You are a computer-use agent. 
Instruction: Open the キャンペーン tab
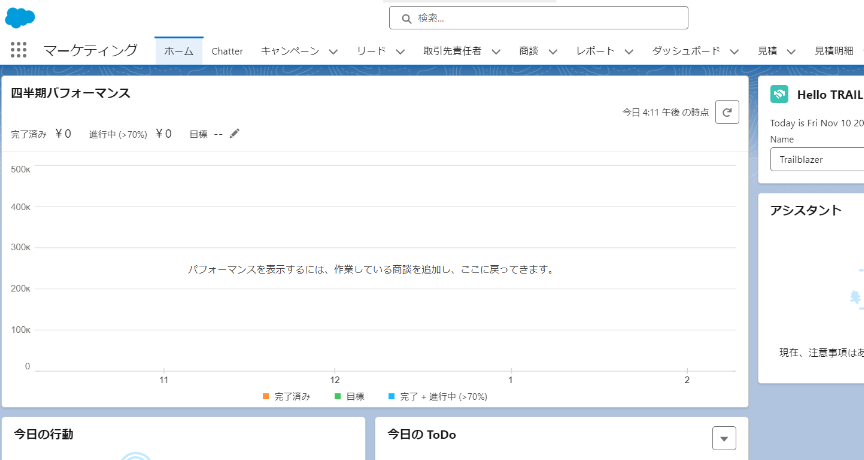(x=290, y=51)
